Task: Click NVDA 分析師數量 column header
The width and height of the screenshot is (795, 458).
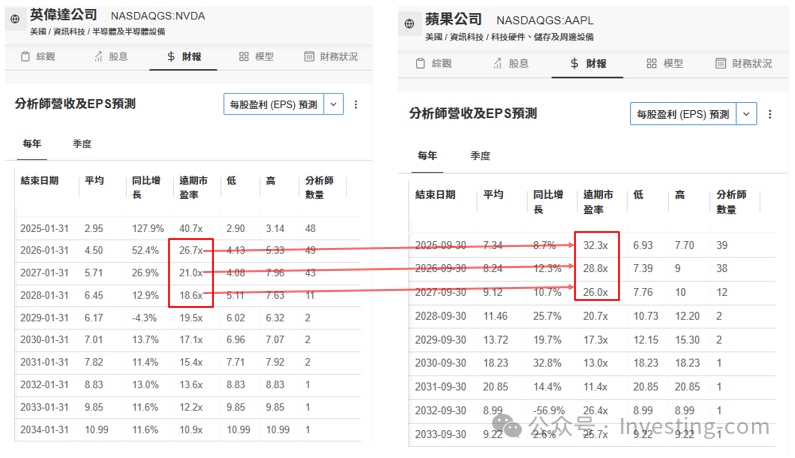Action: click(x=319, y=188)
